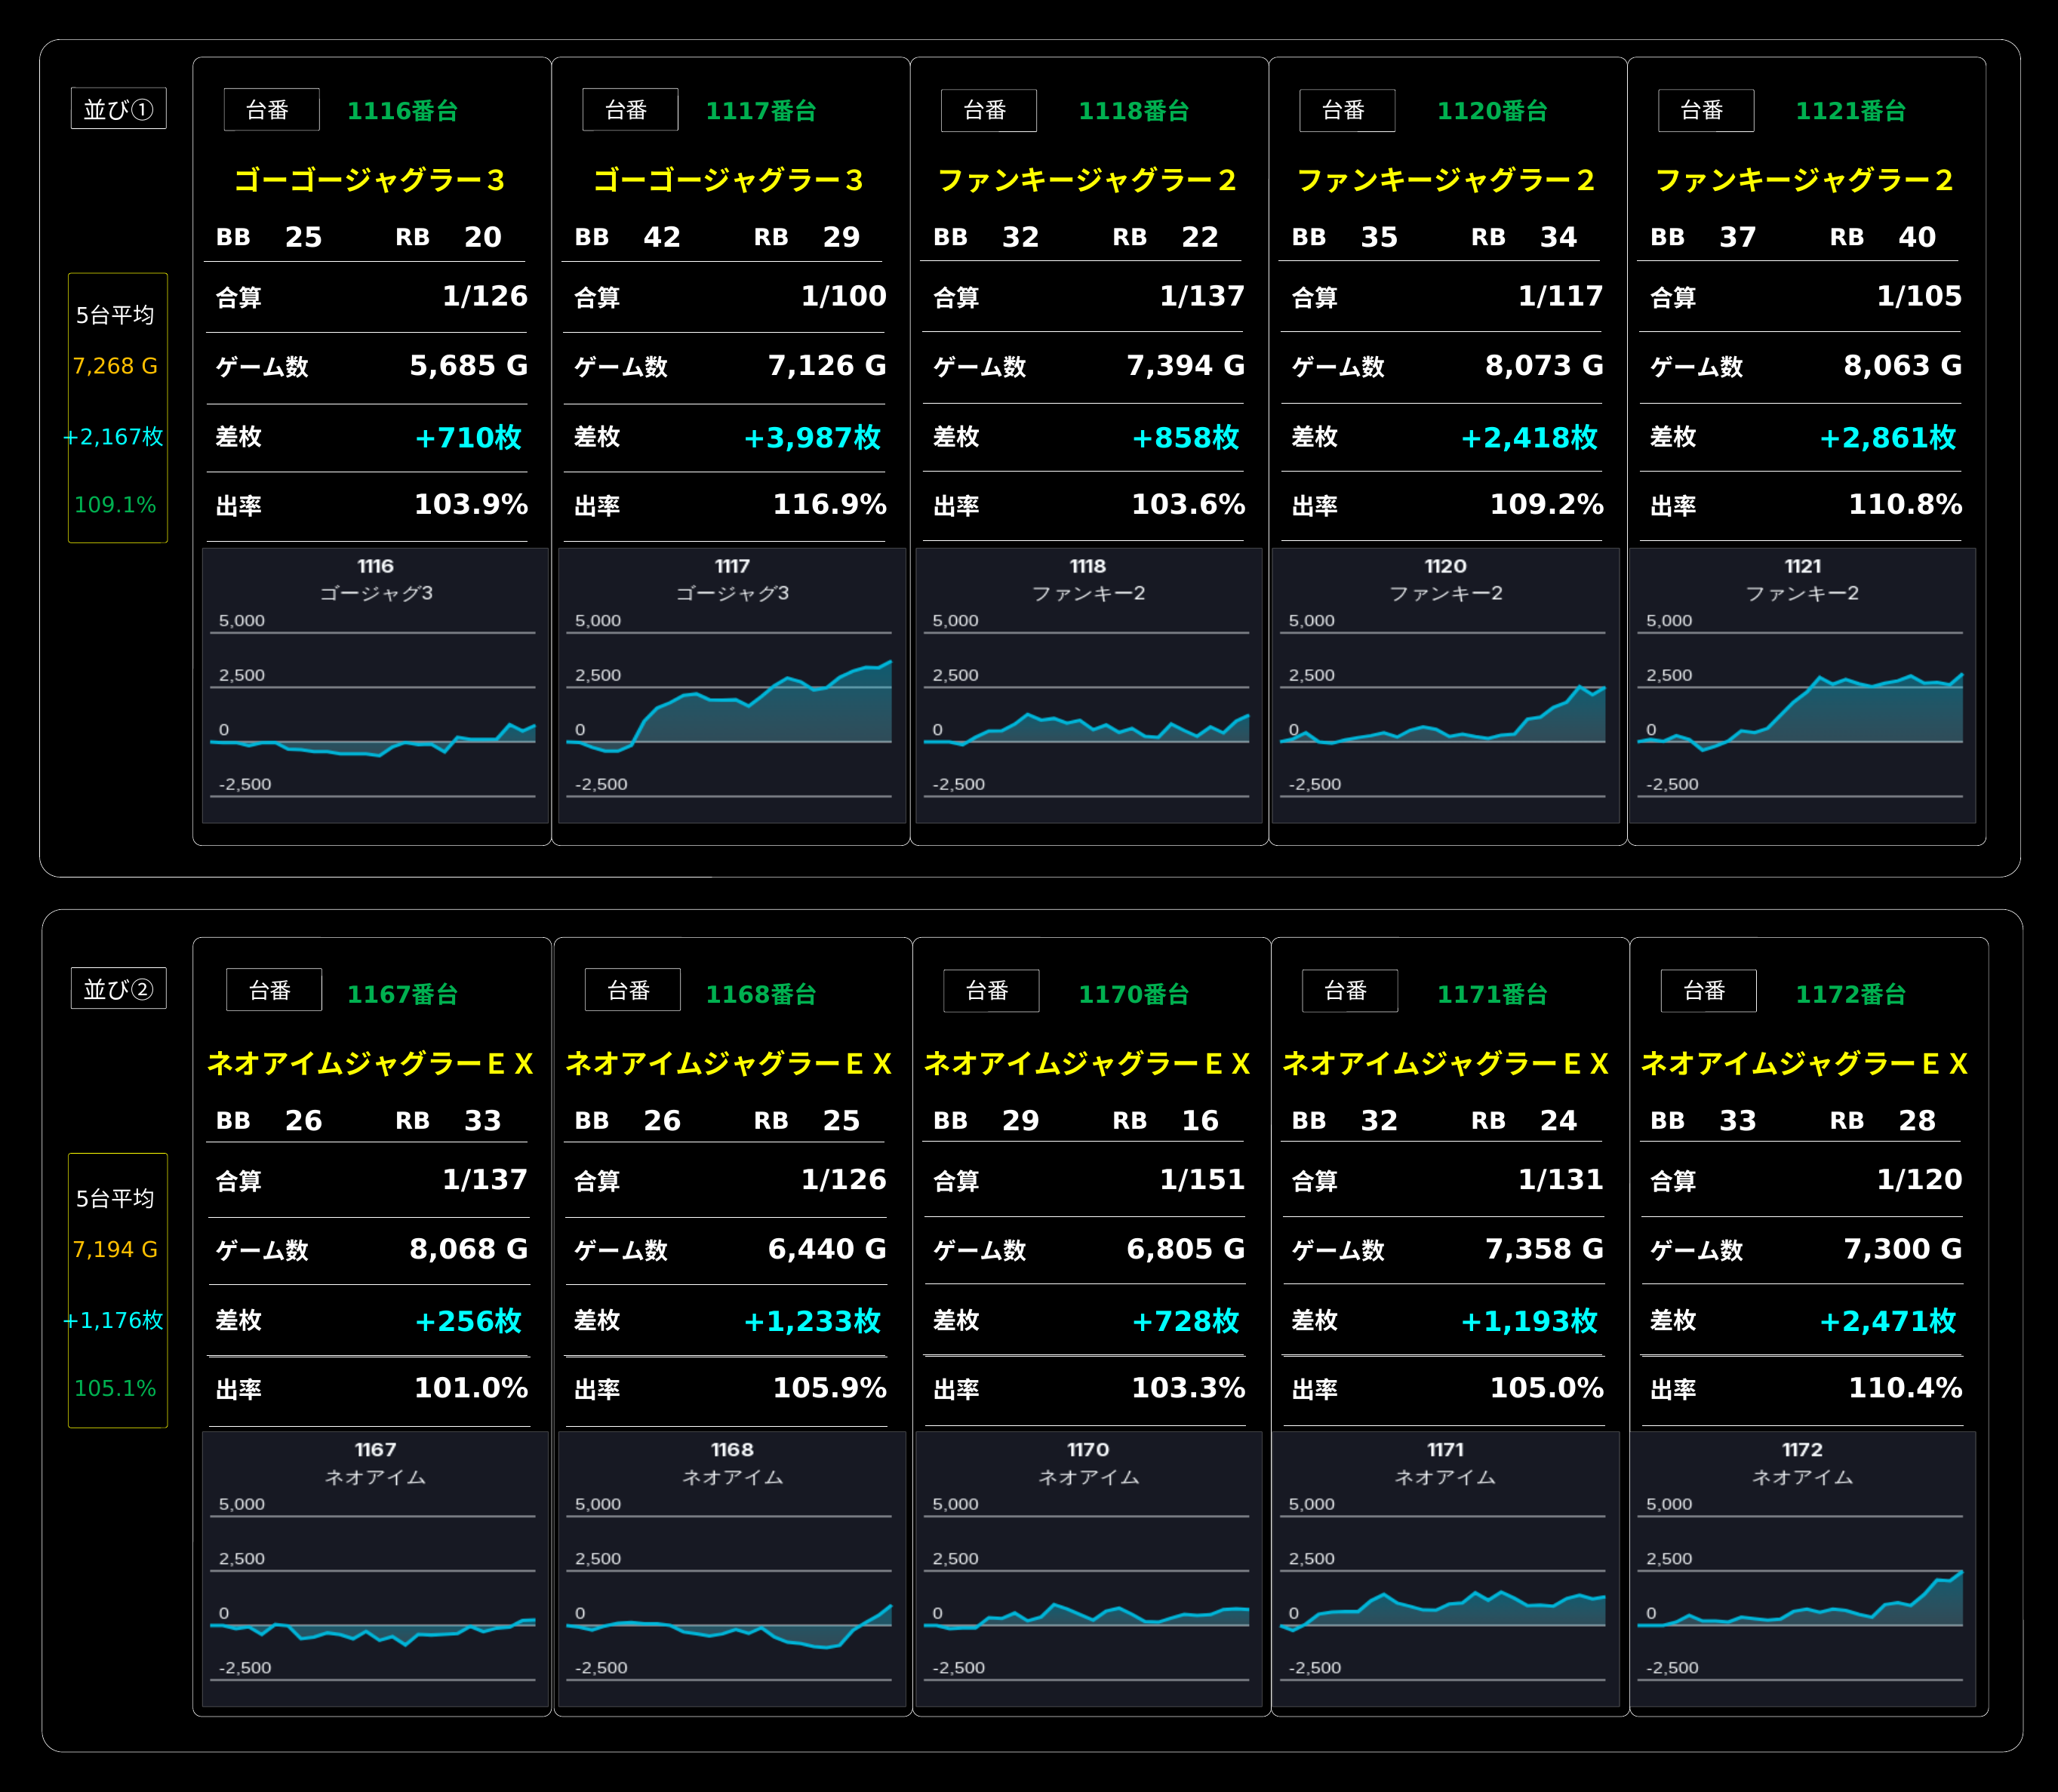2058x1792 pixels.
Task: Select the +728枚 difference value
Action: 1185,1321
